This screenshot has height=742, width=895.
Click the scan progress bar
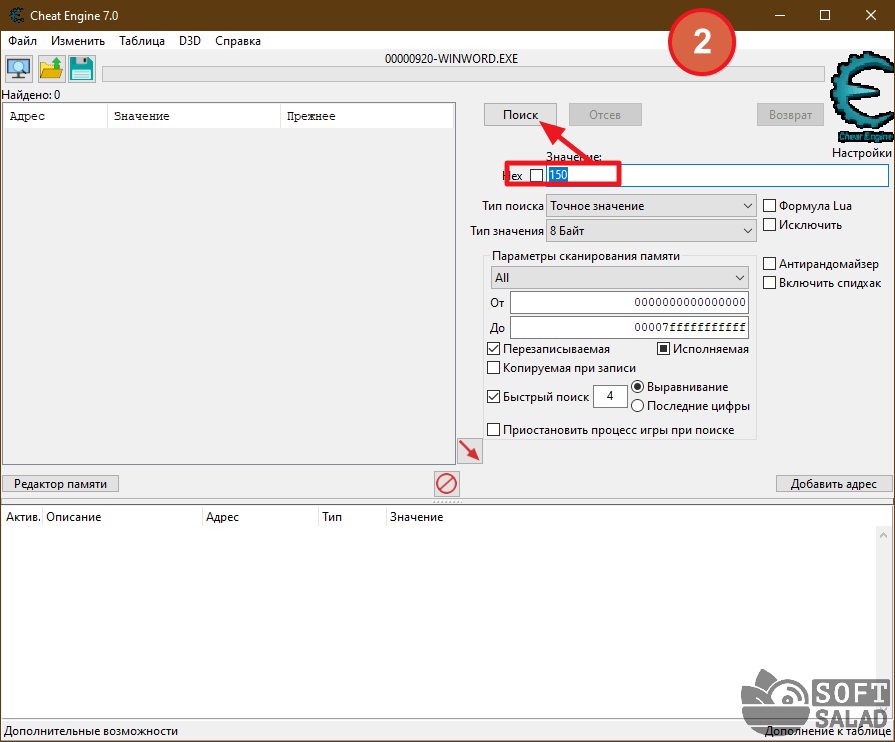pos(463,74)
